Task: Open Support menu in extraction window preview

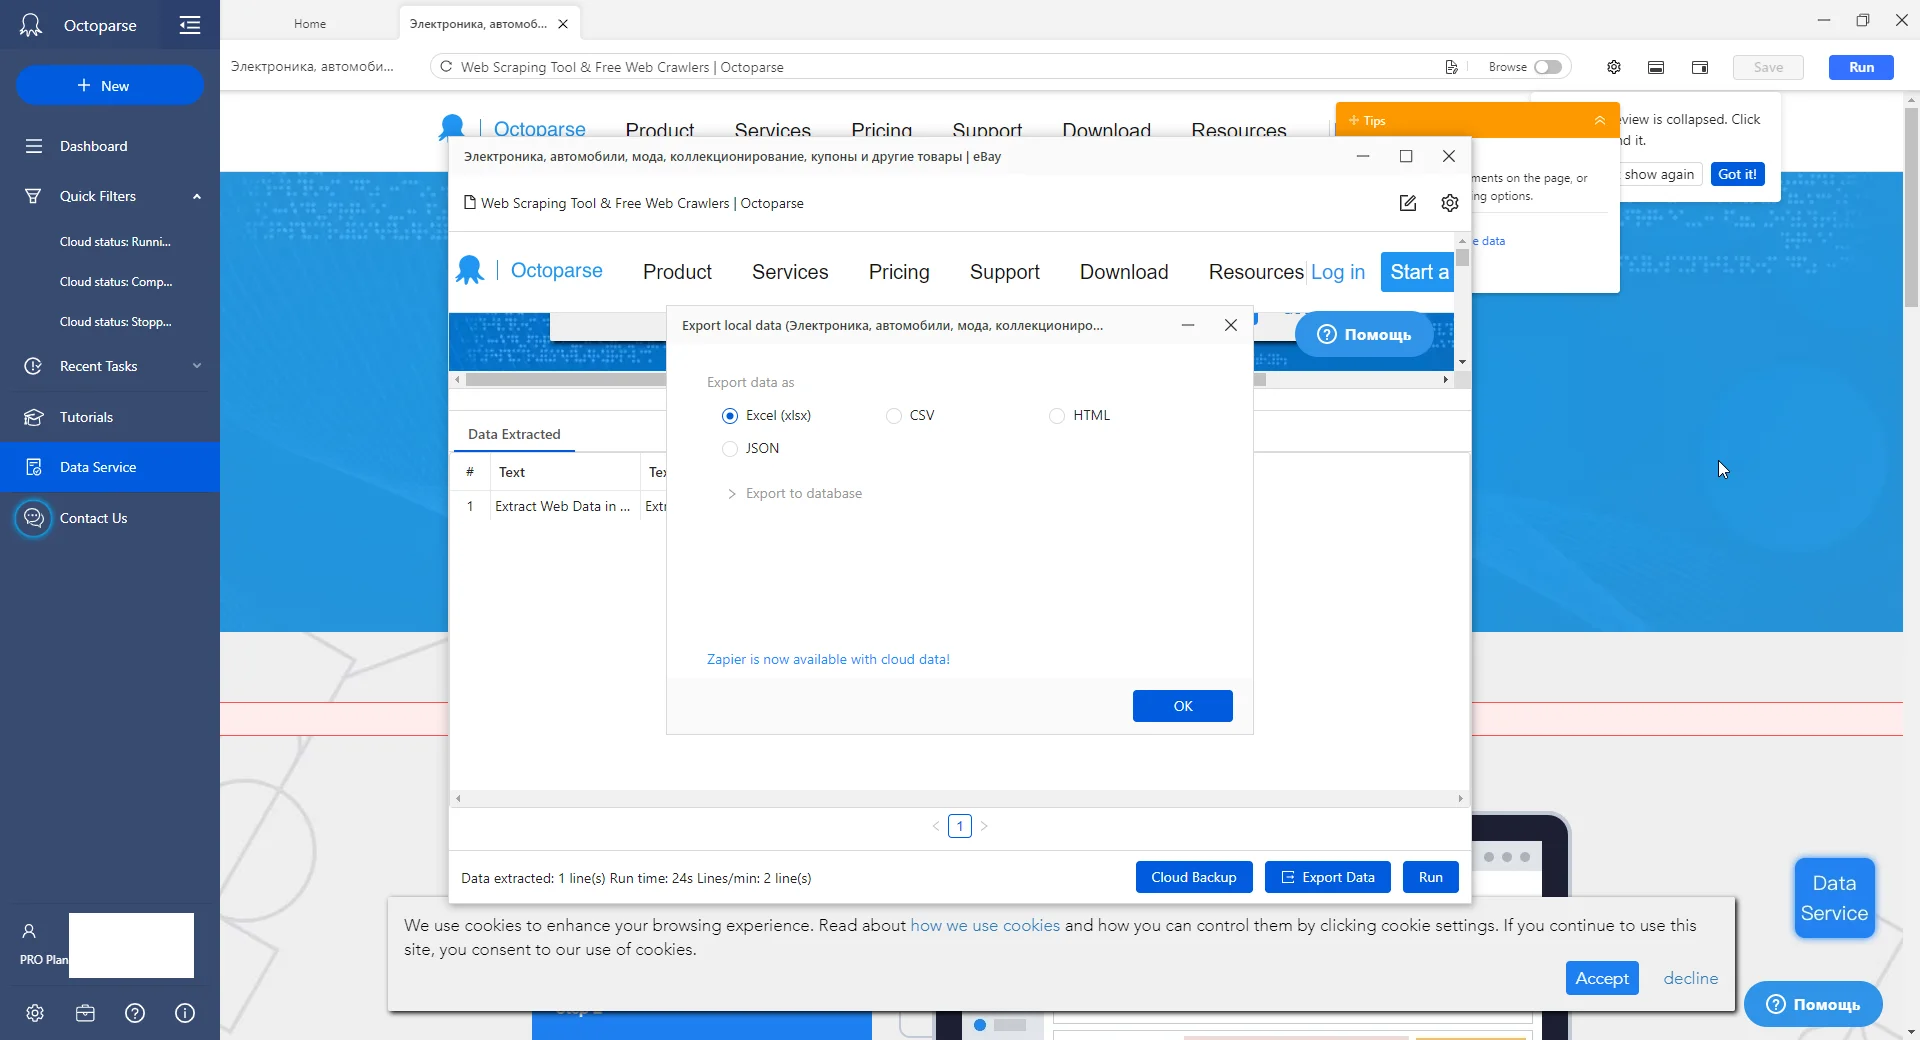Action: point(1005,272)
